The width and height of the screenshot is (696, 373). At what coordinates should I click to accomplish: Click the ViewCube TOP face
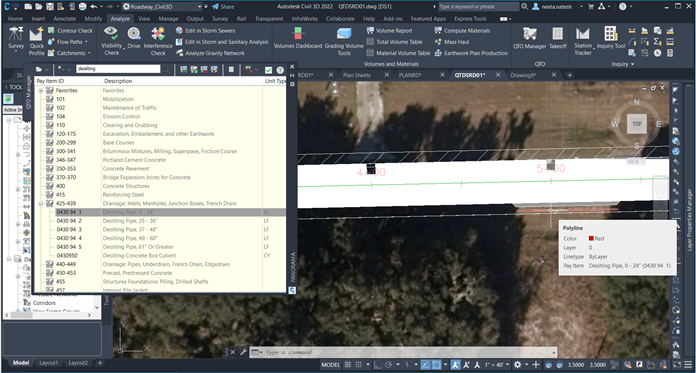(x=637, y=124)
